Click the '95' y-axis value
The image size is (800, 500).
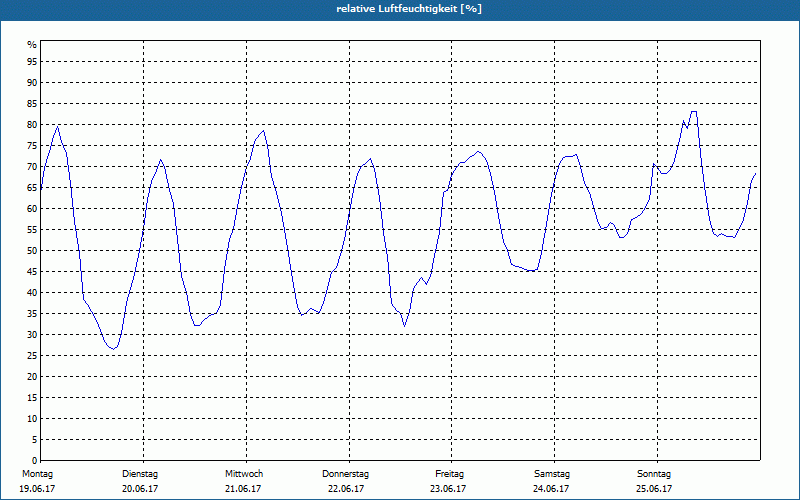tap(32, 62)
